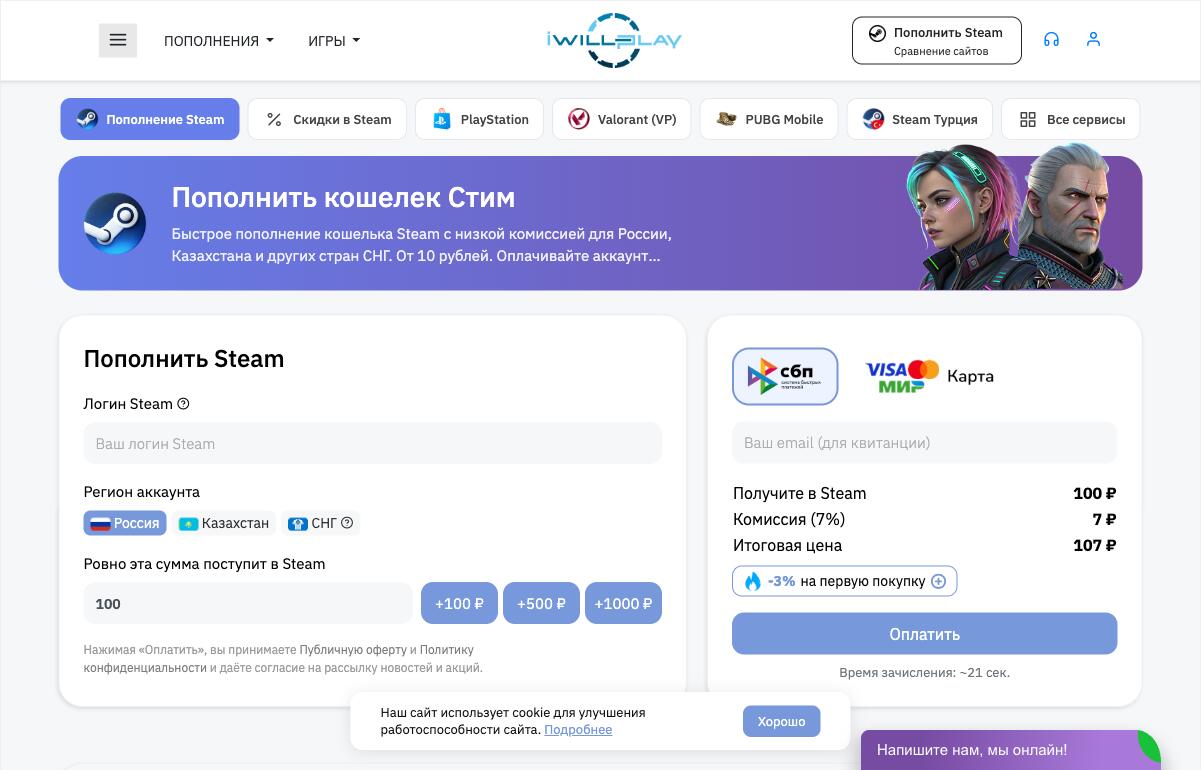The height and width of the screenshot is (770, 1201).
Task: Click the grid icon in Все сервисы
Action: click(1028, 119)
